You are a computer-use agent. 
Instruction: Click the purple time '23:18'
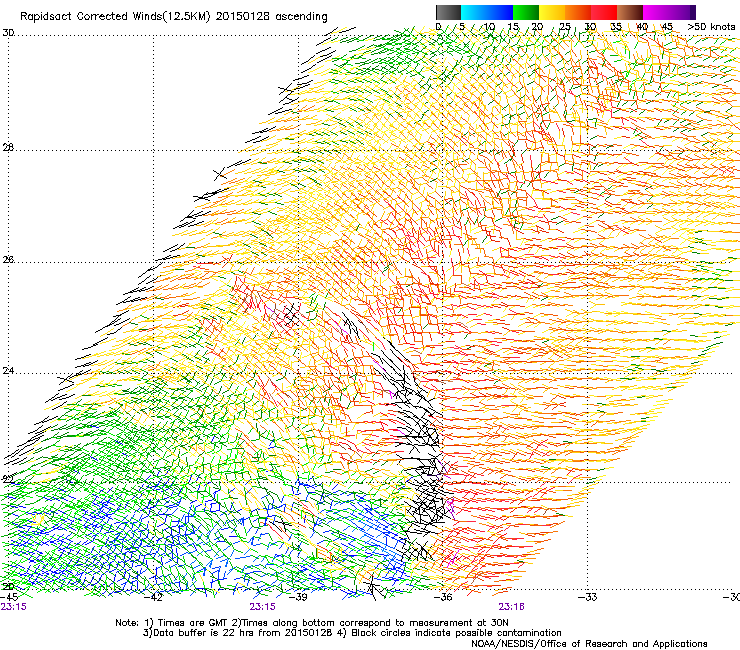click(x=512, y=607)
